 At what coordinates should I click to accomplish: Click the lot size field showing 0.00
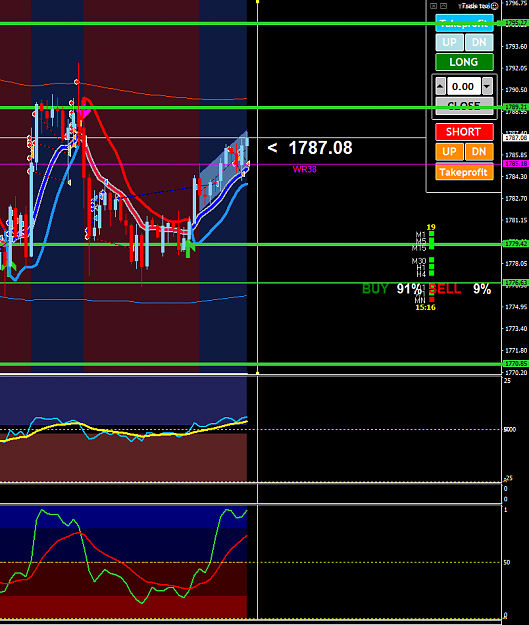tap(463, 86)
